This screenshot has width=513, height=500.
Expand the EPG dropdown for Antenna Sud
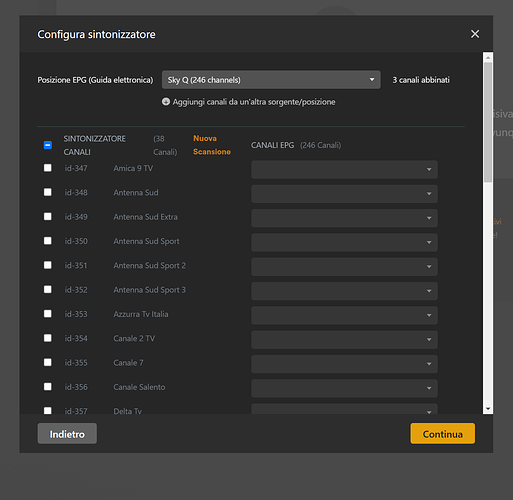[x=344, y=194]
